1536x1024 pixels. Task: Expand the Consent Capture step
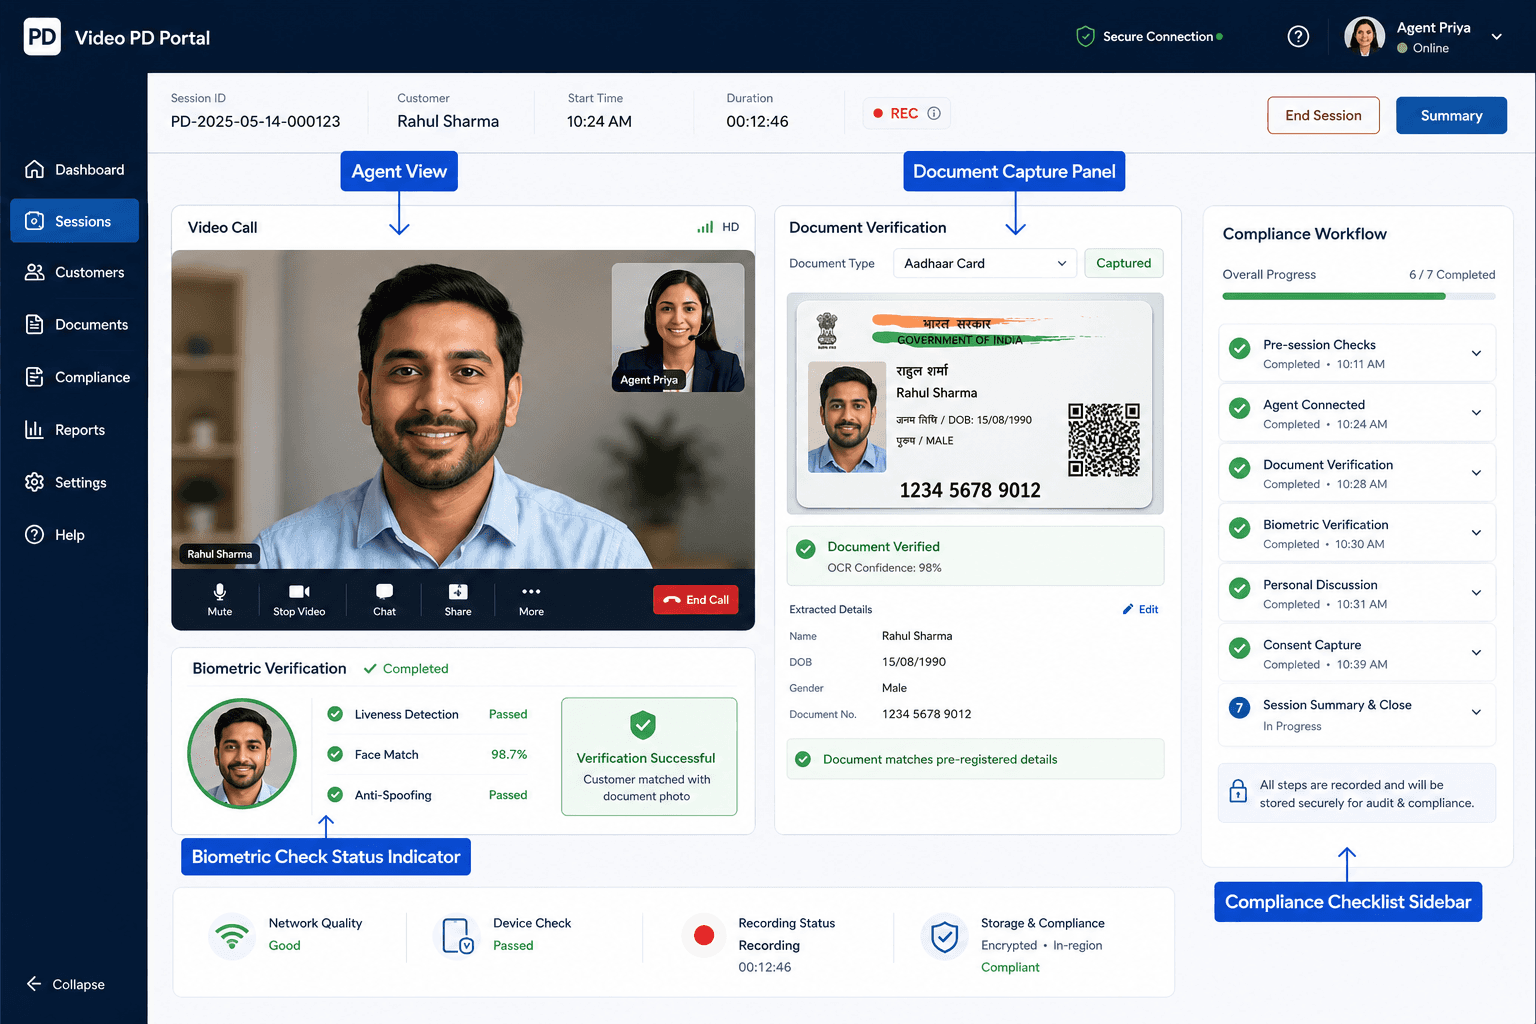(1476, 653)
